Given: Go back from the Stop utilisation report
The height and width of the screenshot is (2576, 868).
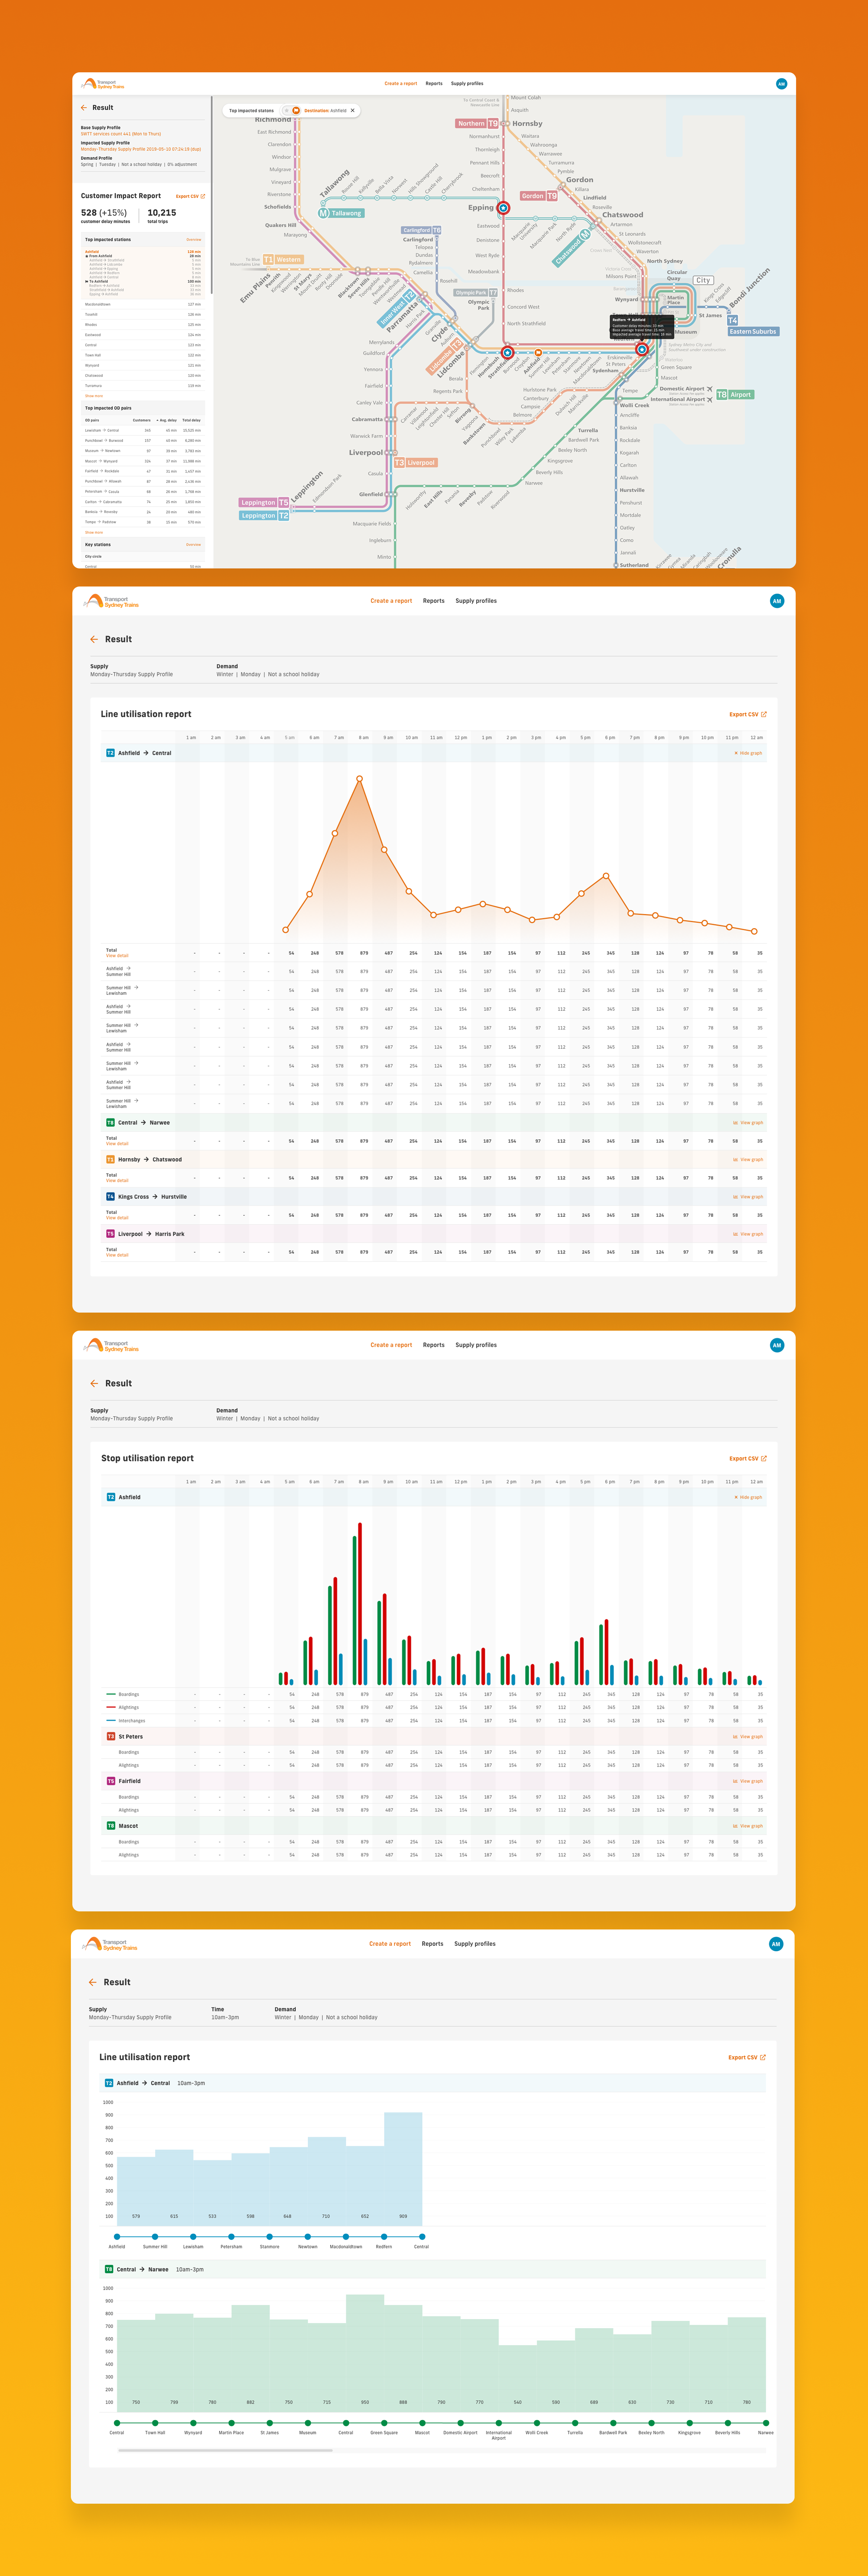Looking at the screenshot, I should pos(94,1383).
